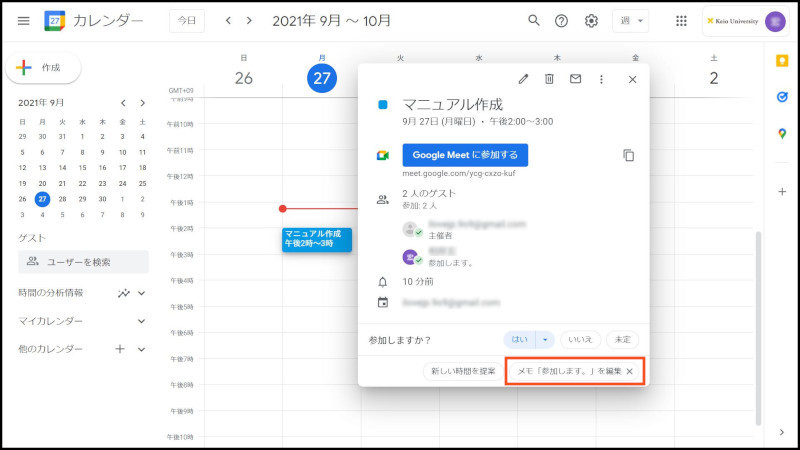This screenshot has width=800, height=450.
Task: Open event options three-dot menu
Action: (x=601, y=79)
